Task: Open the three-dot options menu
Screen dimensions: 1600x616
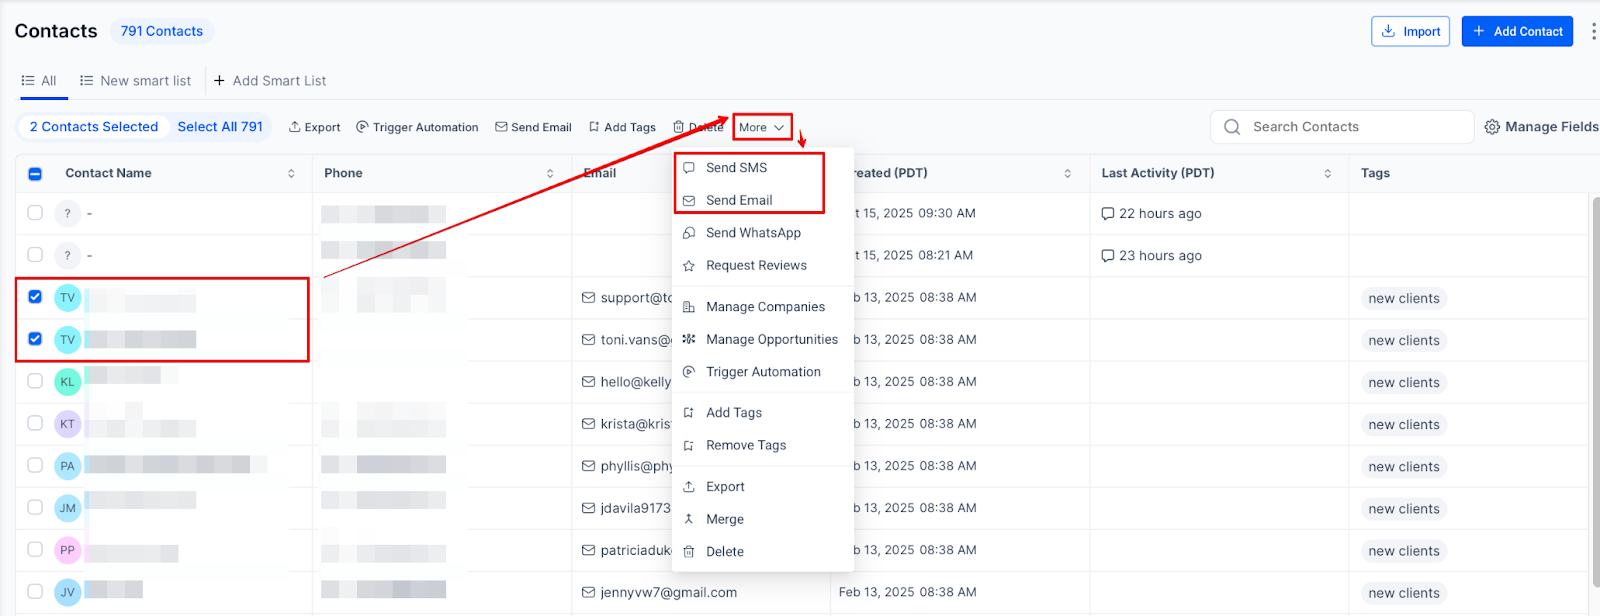Action: (1593, 31)
